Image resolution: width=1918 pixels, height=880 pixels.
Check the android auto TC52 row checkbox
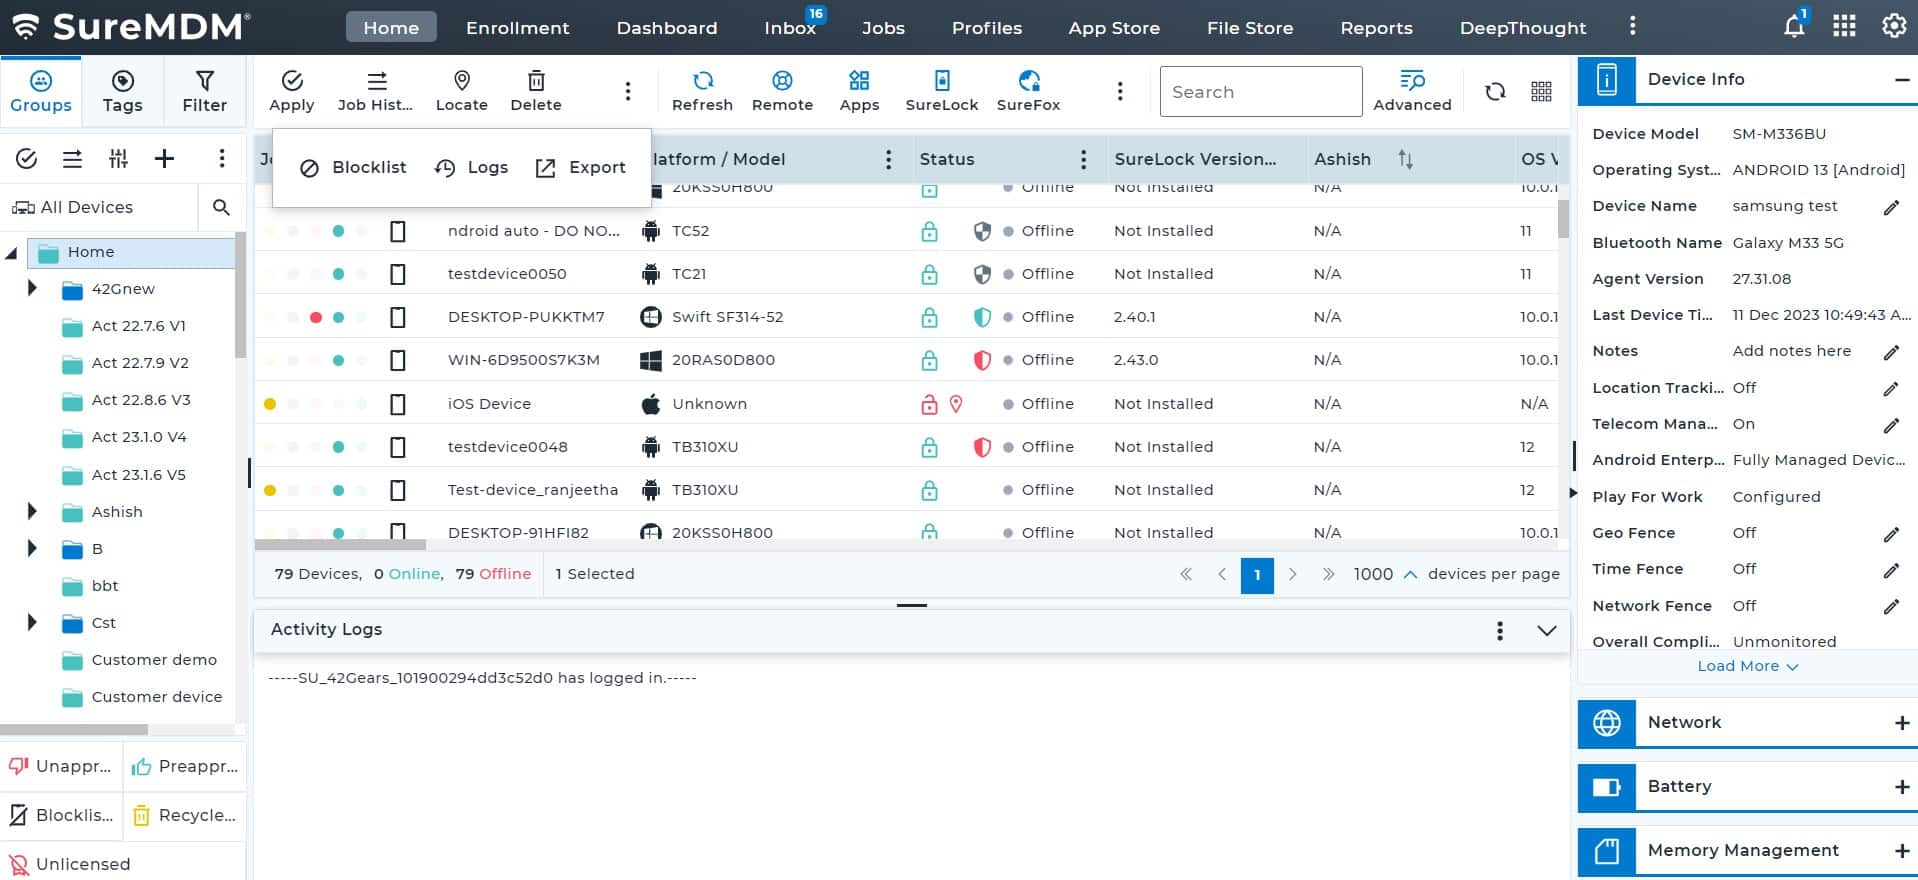[397, 231]
